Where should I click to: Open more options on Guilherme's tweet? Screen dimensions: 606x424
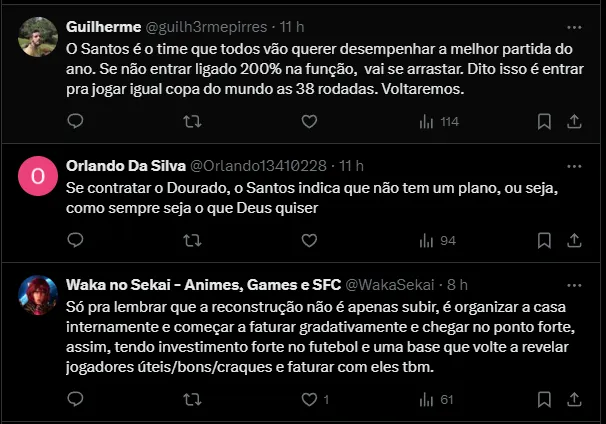574,27
